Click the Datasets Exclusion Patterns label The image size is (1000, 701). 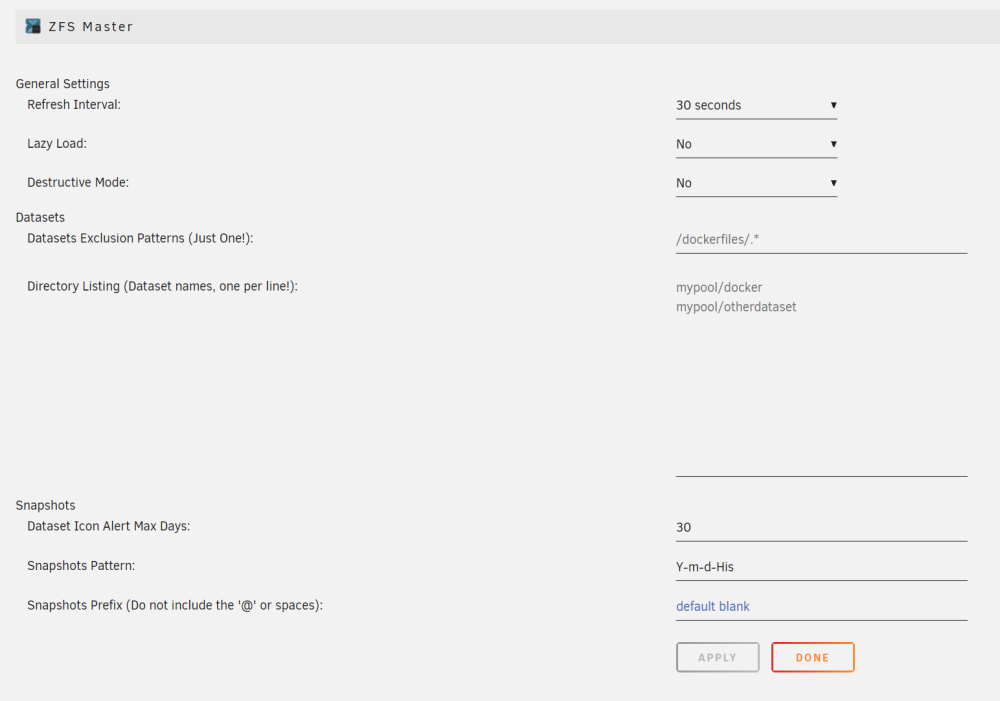point(140,239)
